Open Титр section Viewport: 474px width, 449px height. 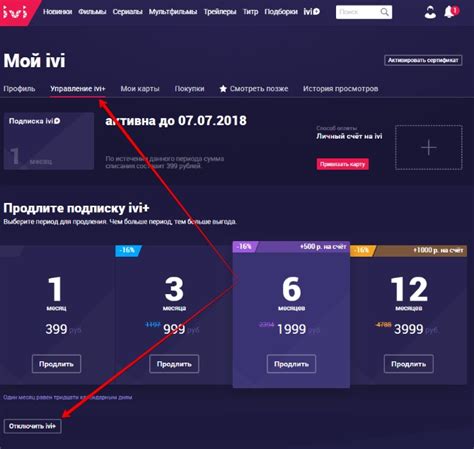point(250,12)
